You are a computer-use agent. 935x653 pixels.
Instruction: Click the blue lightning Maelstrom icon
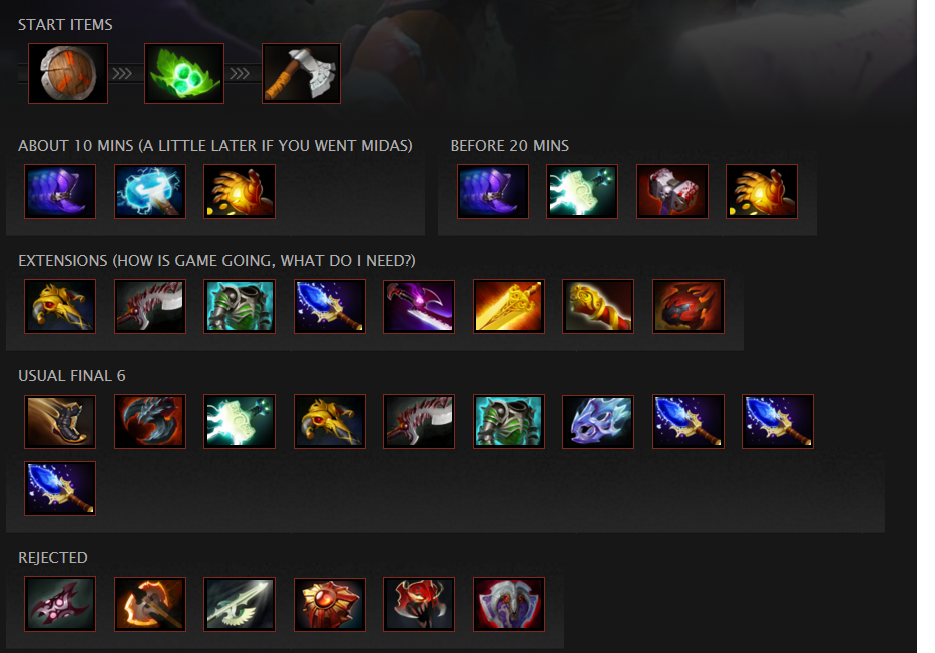[150, 191]
